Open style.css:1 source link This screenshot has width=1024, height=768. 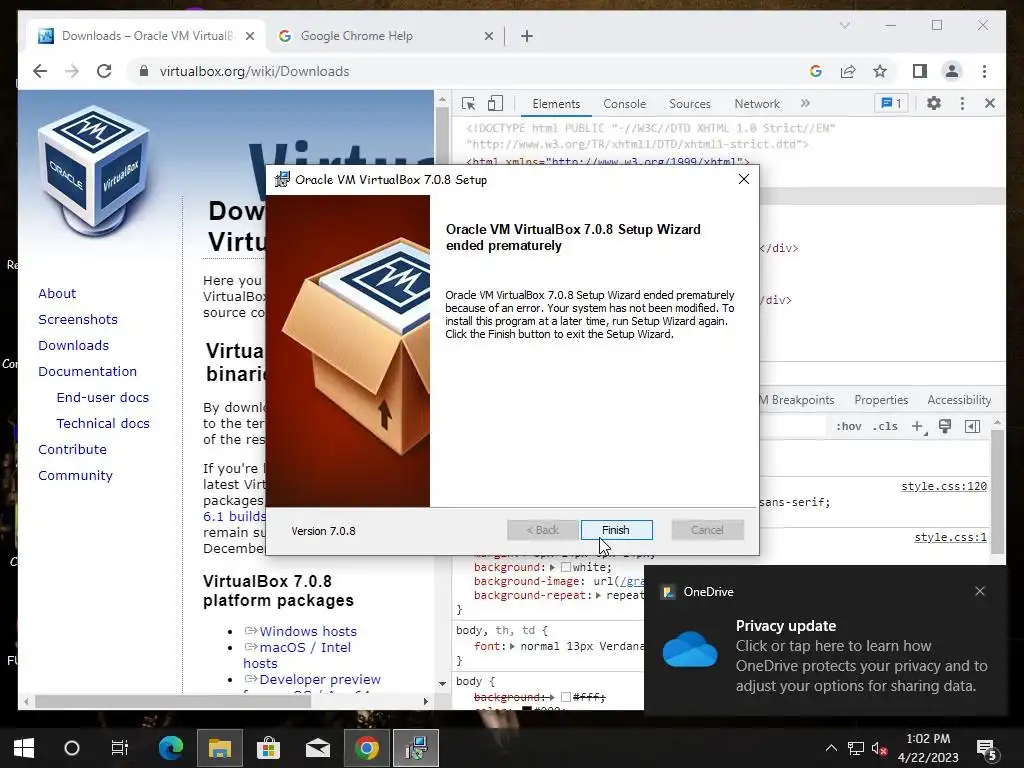950,537
